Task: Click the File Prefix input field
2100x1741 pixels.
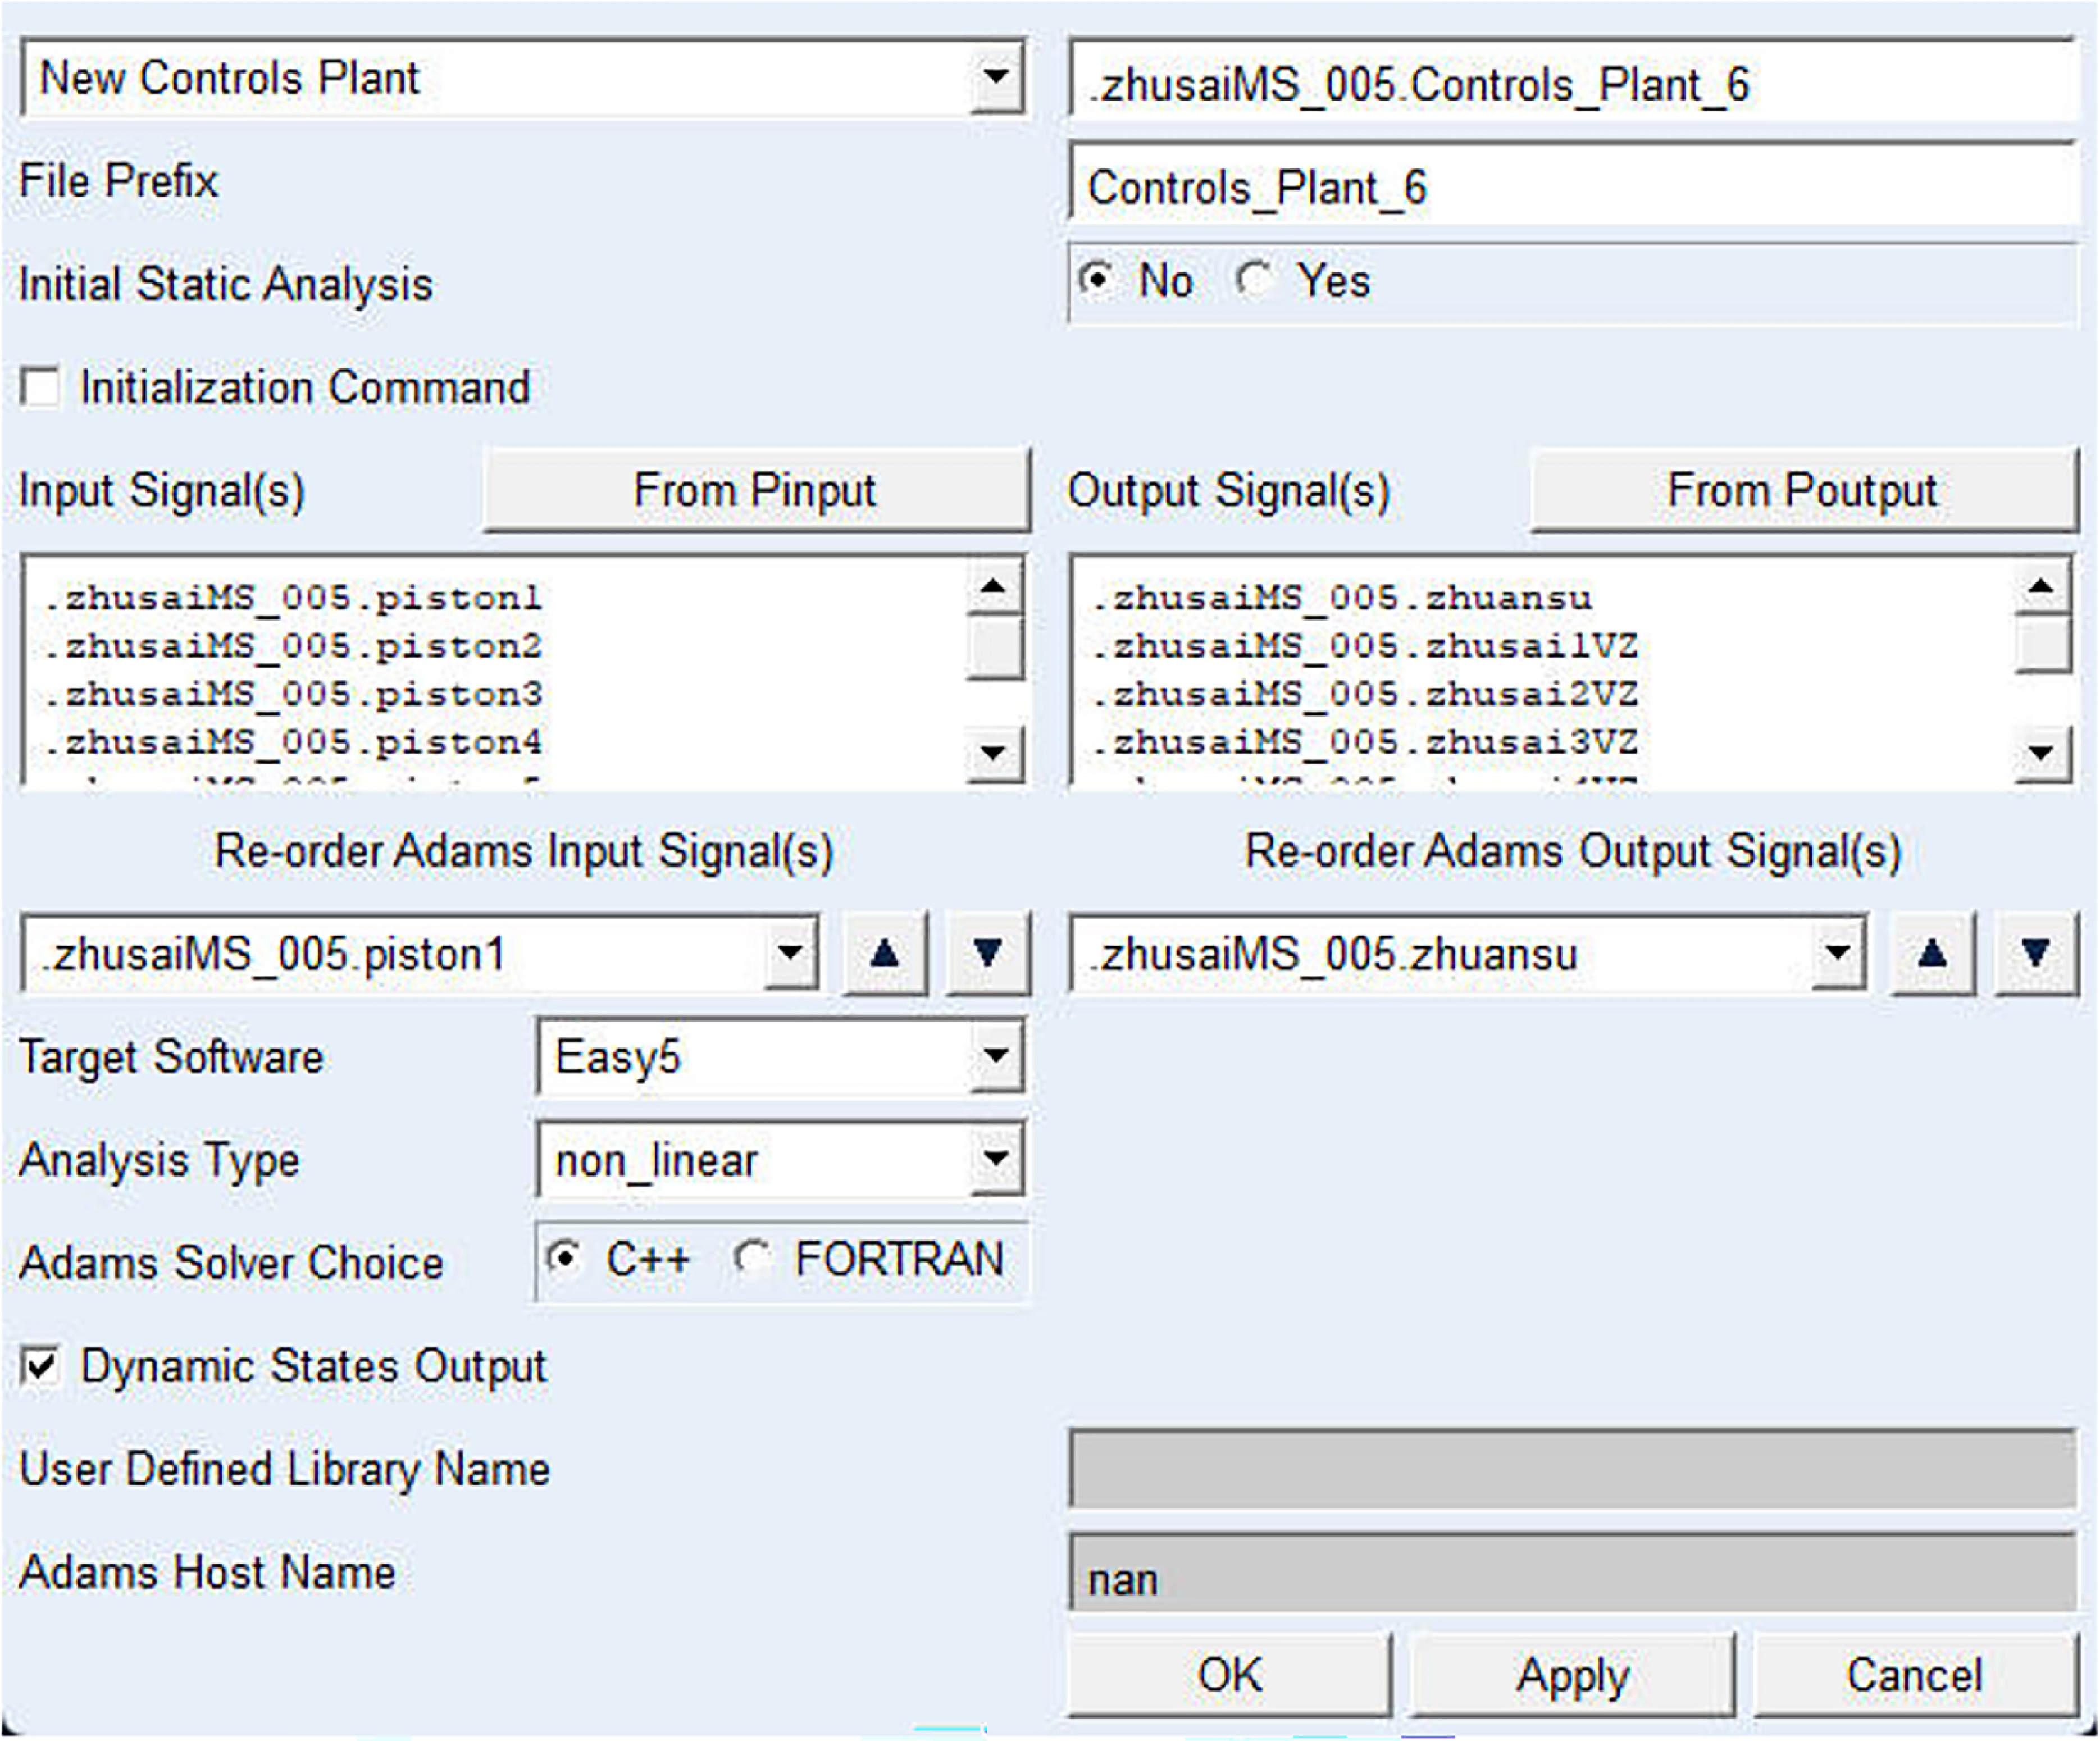Action: coord(1573,184)
